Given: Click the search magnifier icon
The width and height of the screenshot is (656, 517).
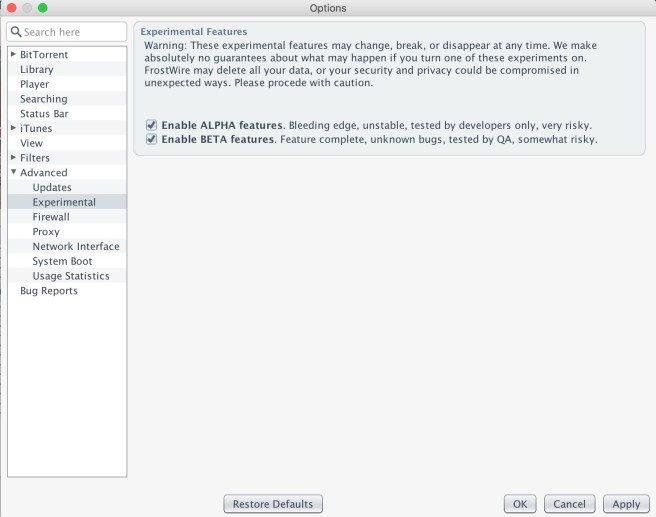Looking at the screenshot, I should 16,32.
